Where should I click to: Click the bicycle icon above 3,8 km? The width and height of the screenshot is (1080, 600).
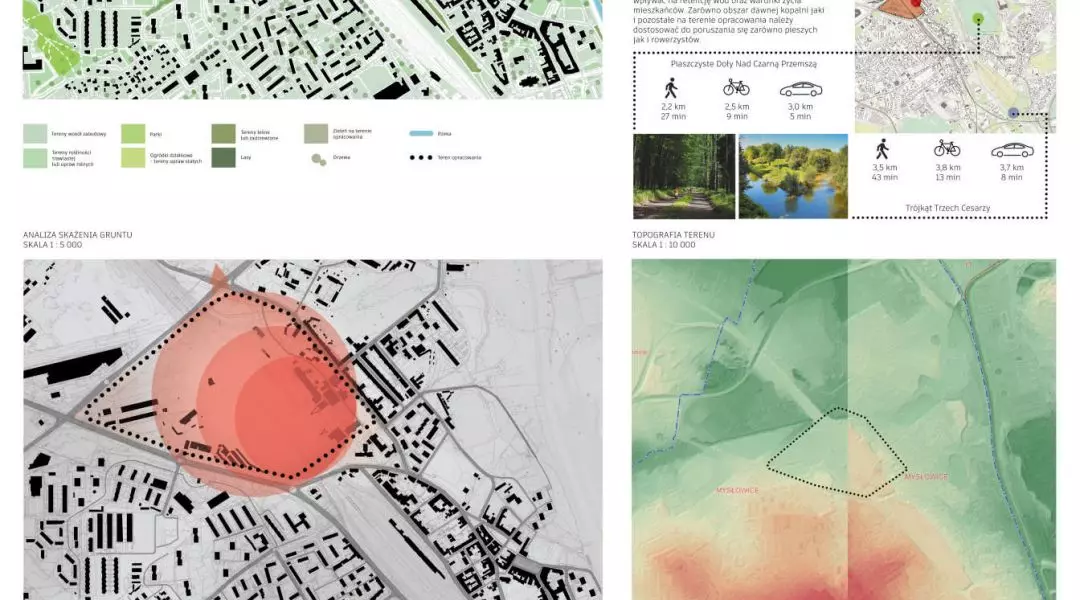coord(947,148)
